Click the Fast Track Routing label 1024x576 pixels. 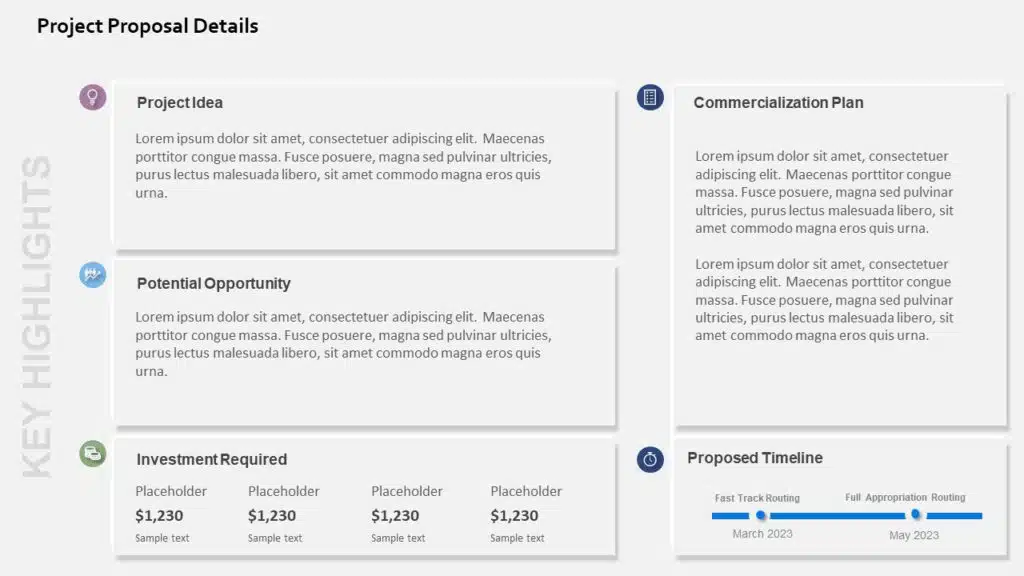[757, 498]
